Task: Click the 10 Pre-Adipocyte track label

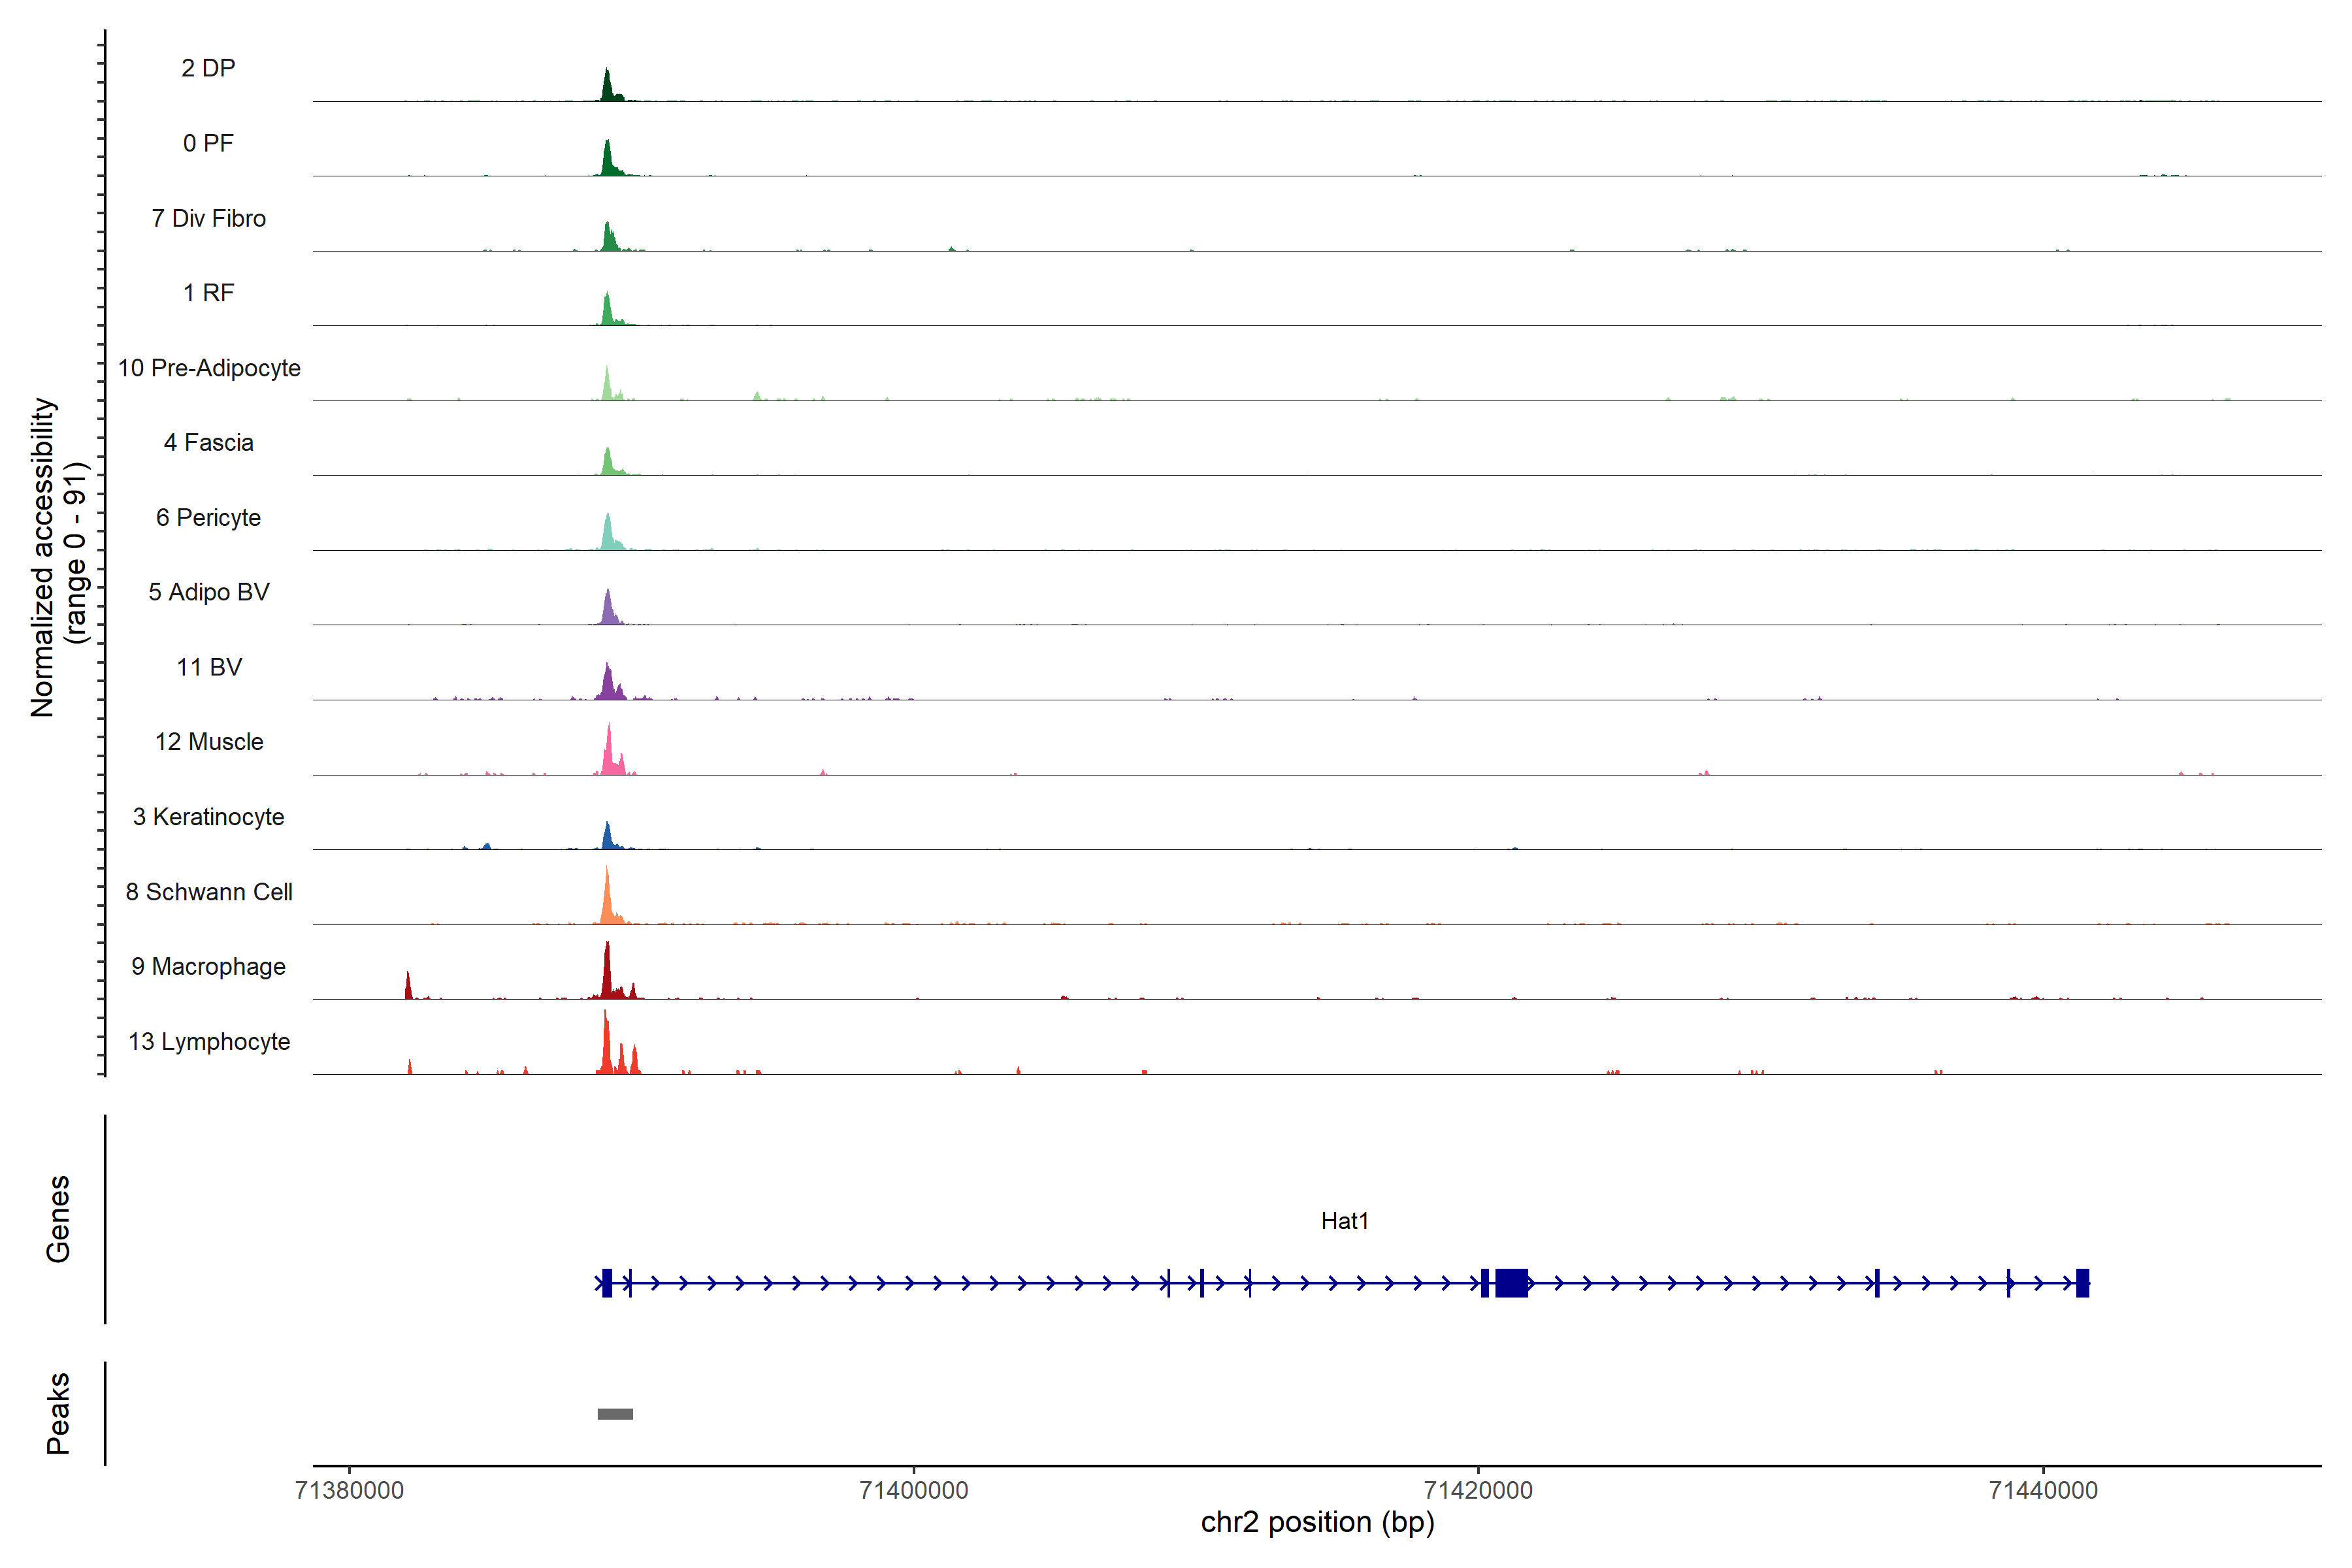Action: tap(209, 368)
